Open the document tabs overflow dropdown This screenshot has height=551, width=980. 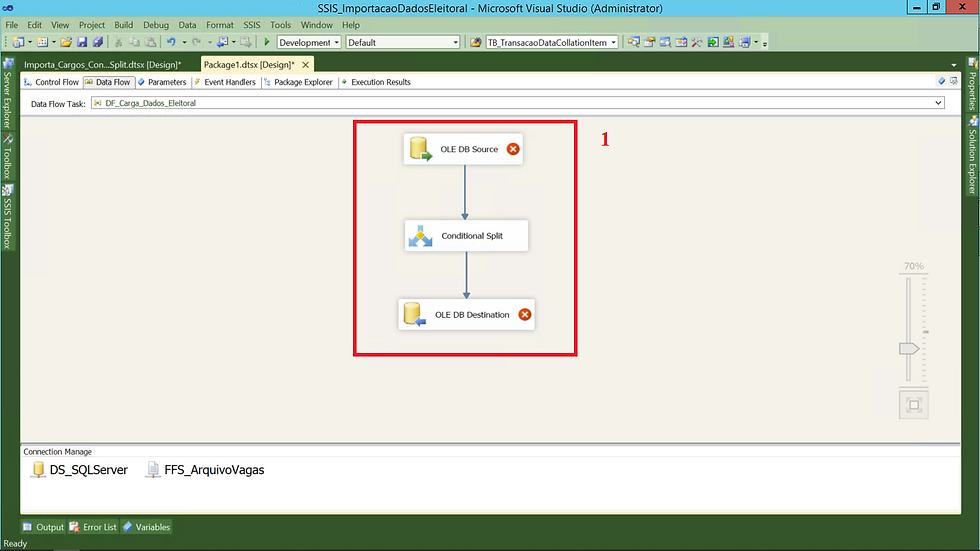point(954,65)
